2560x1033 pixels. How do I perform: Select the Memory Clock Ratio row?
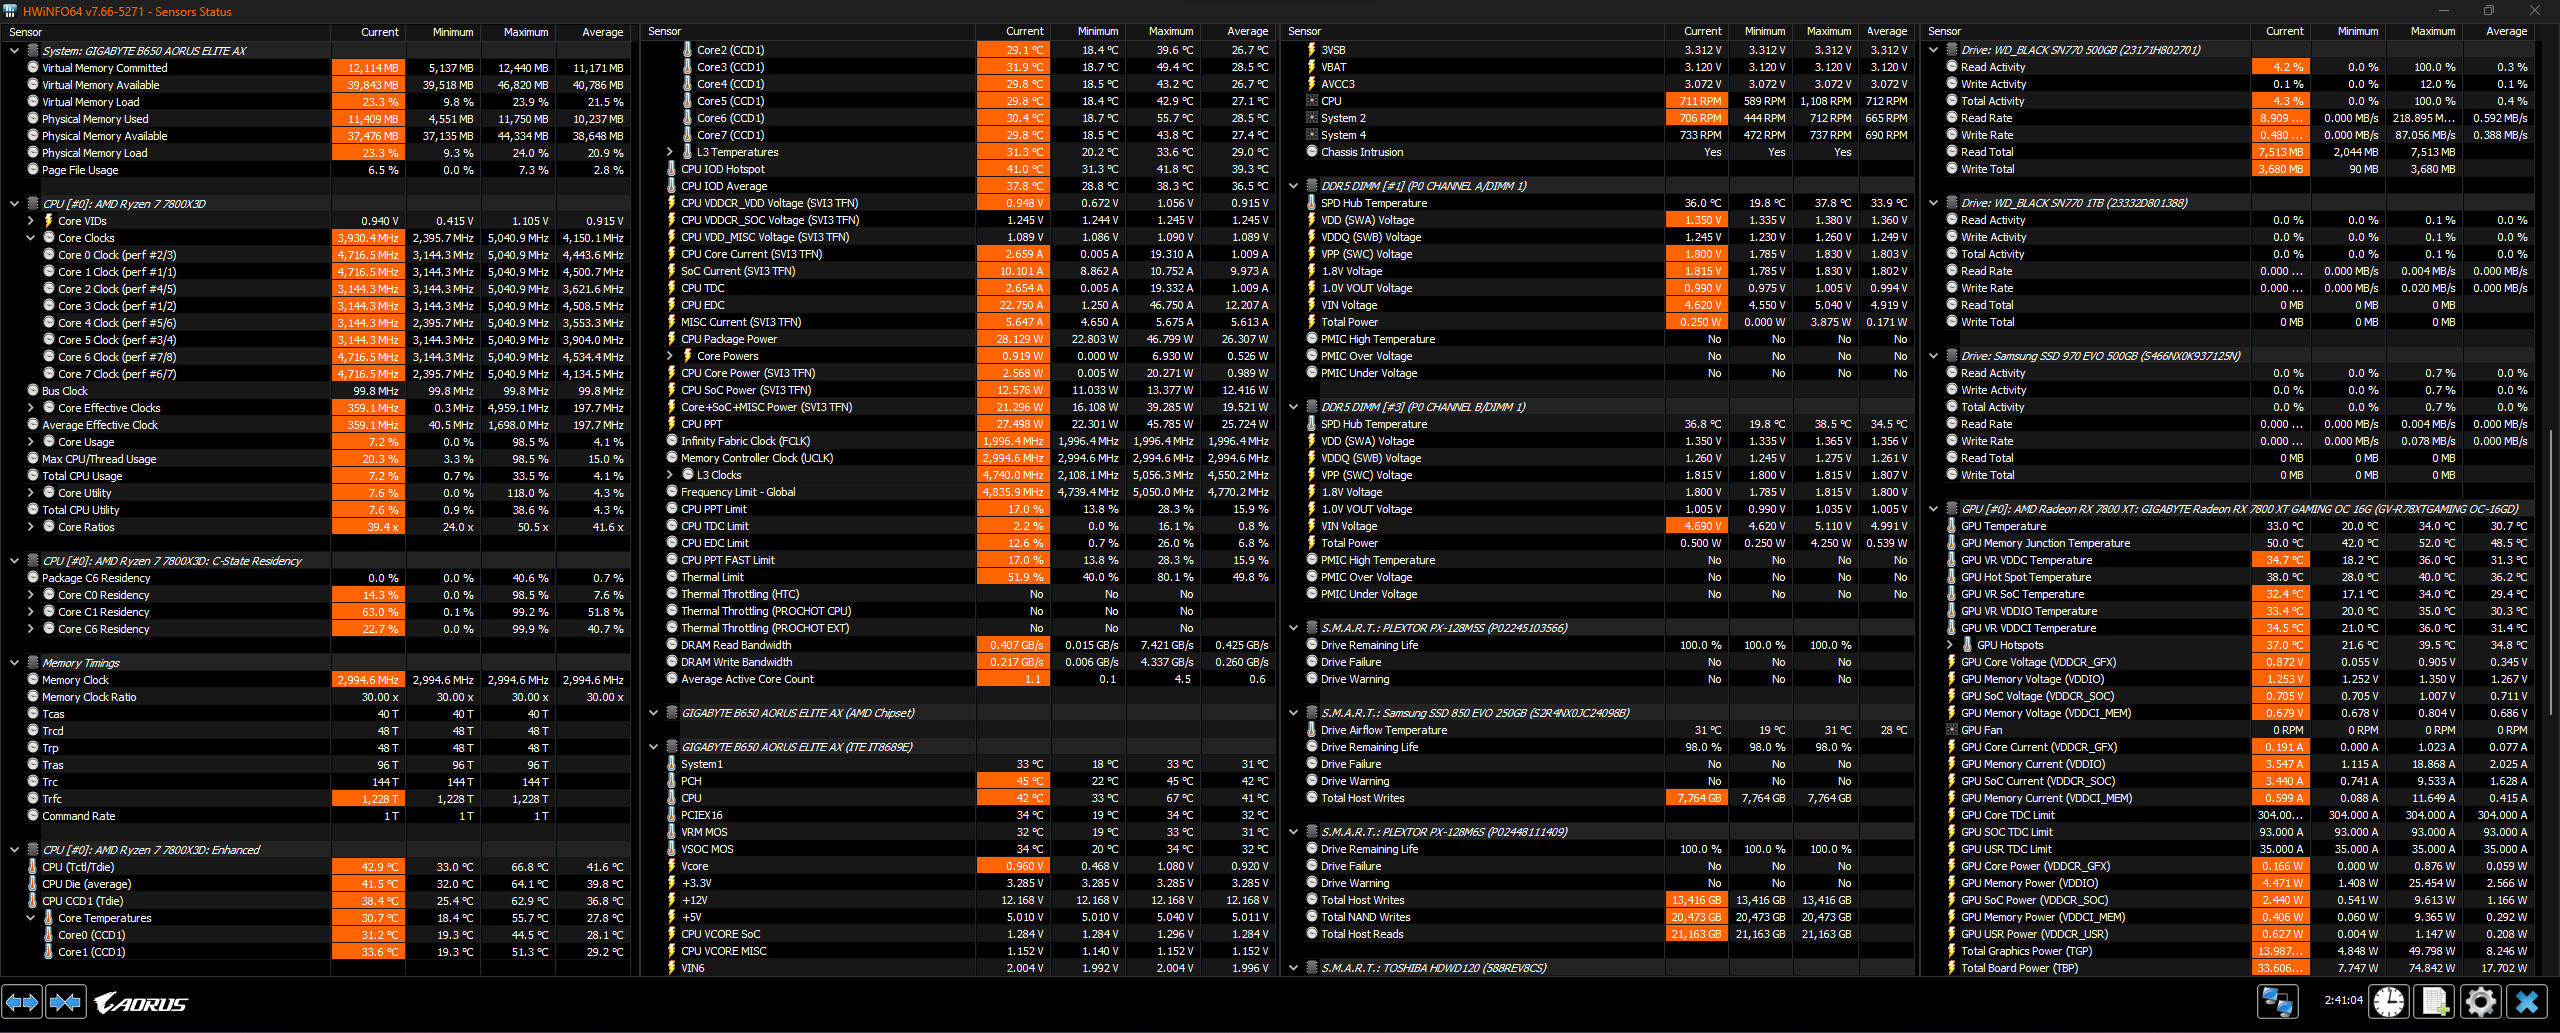[x=316, y=697]
